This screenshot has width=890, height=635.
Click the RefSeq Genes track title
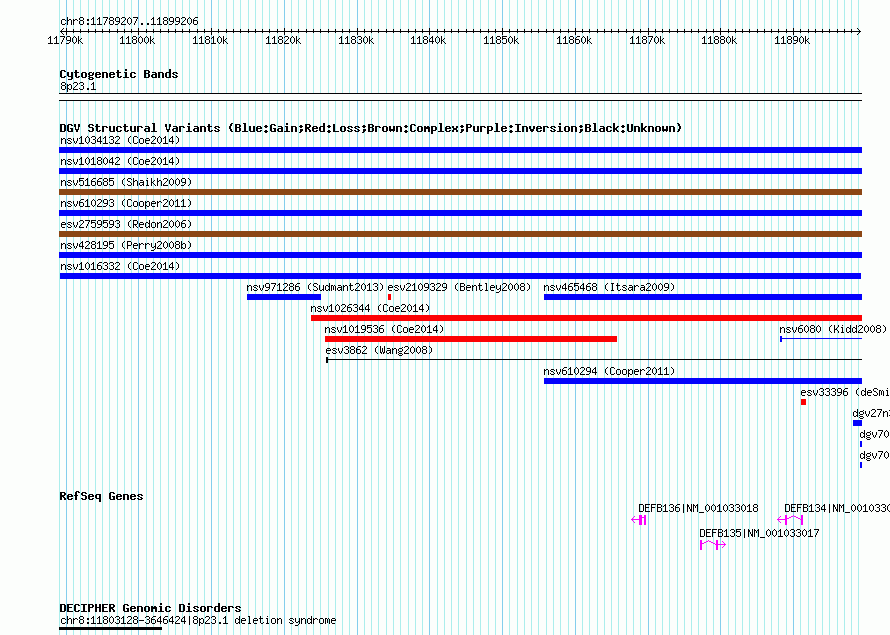click(101, 496)
